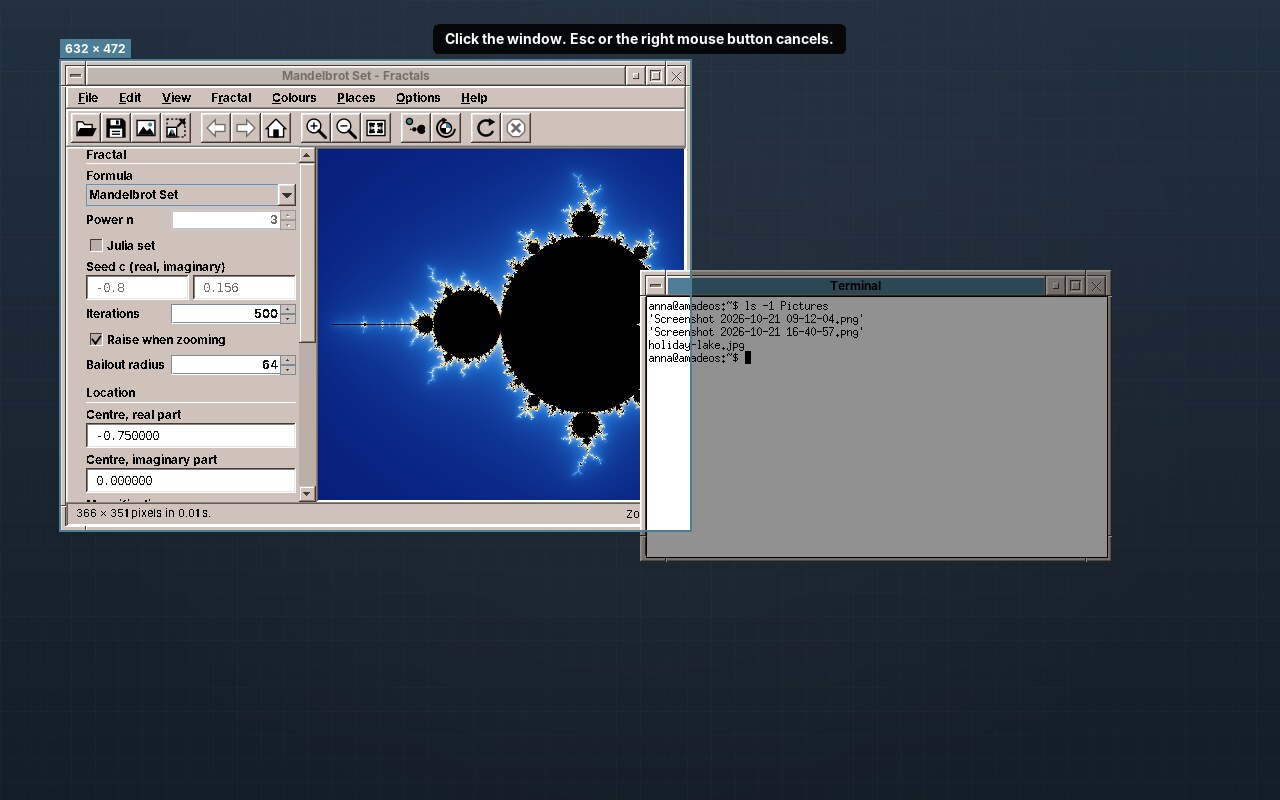Click the Mandelbrot fractal image canvas

(500, 324)
